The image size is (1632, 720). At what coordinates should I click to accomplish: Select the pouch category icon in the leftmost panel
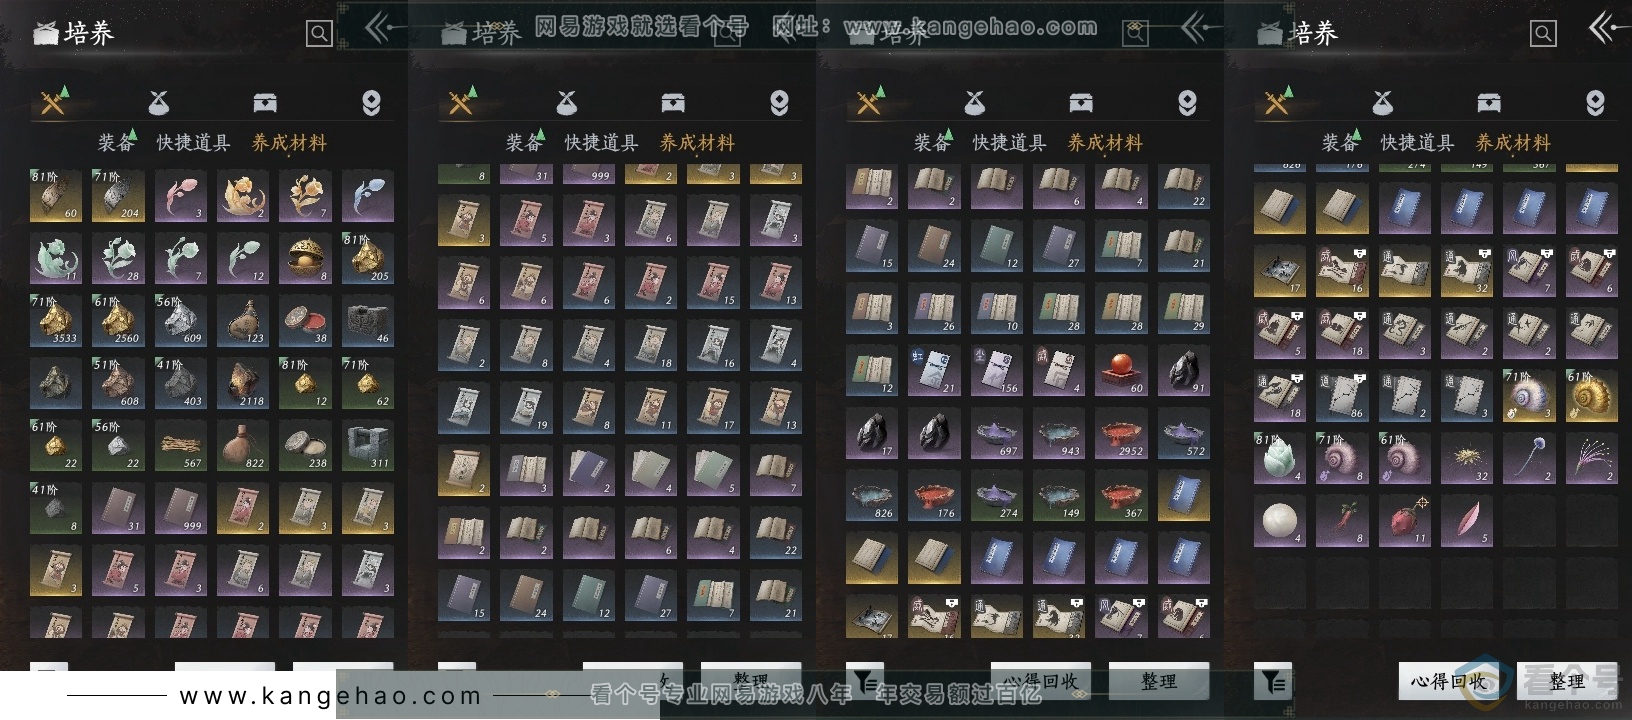[x=158, y=102]
